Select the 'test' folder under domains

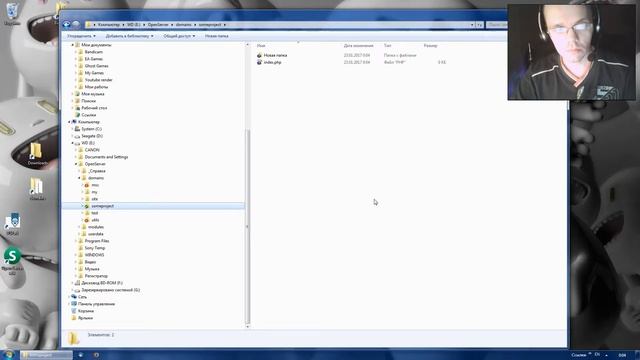pos(94,213)
